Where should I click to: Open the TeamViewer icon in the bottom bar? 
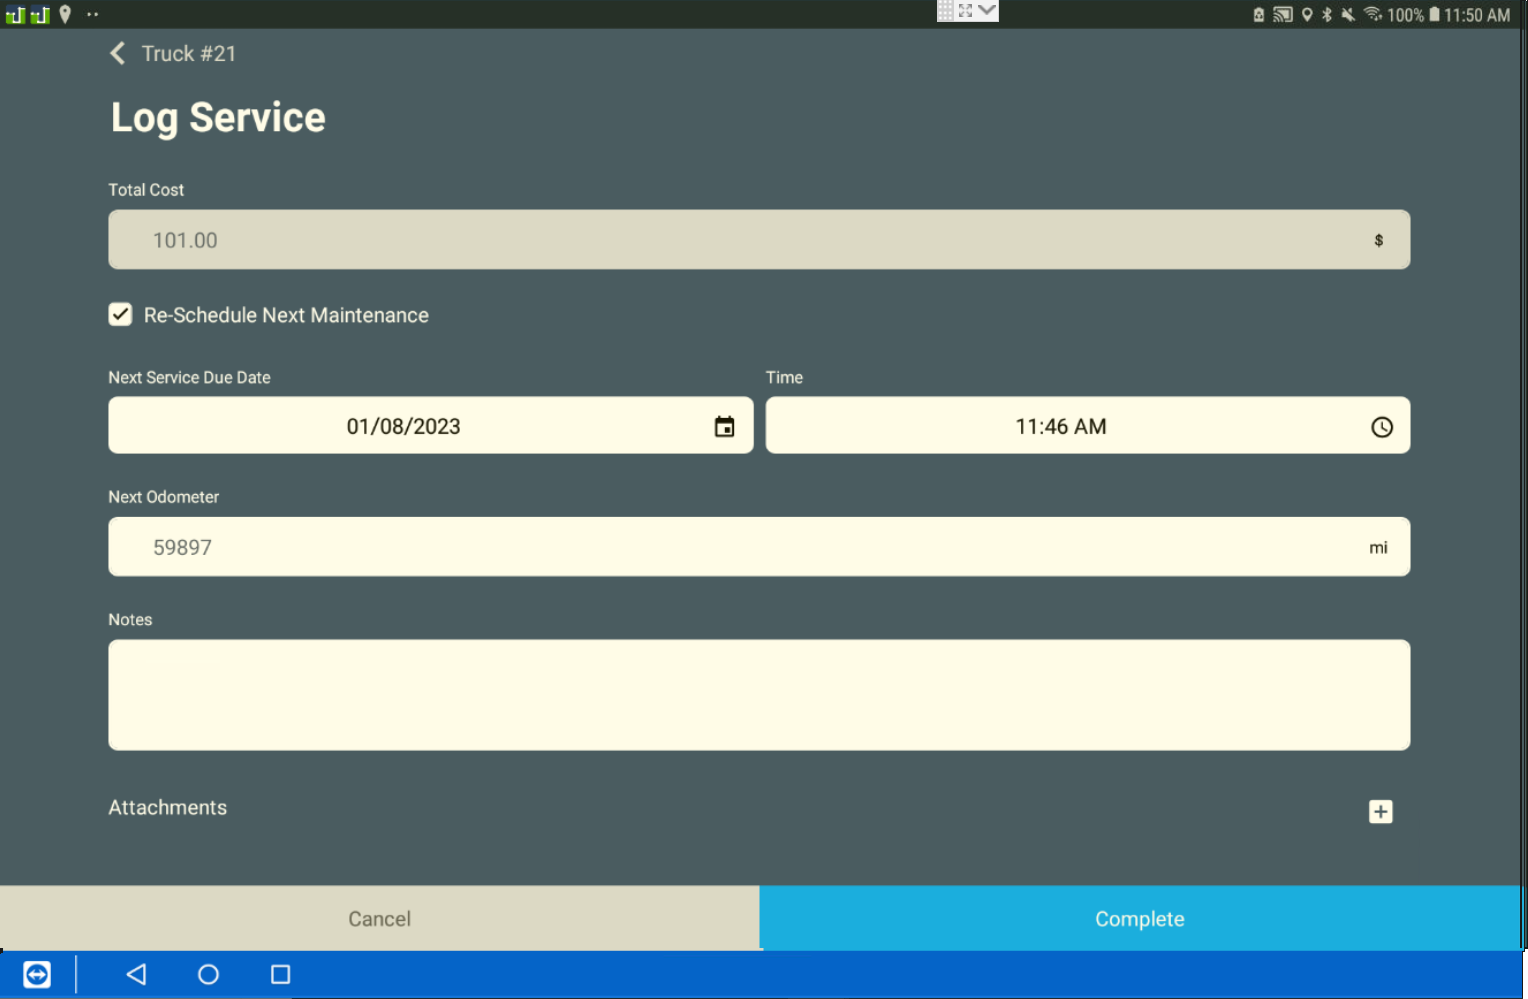37,974
